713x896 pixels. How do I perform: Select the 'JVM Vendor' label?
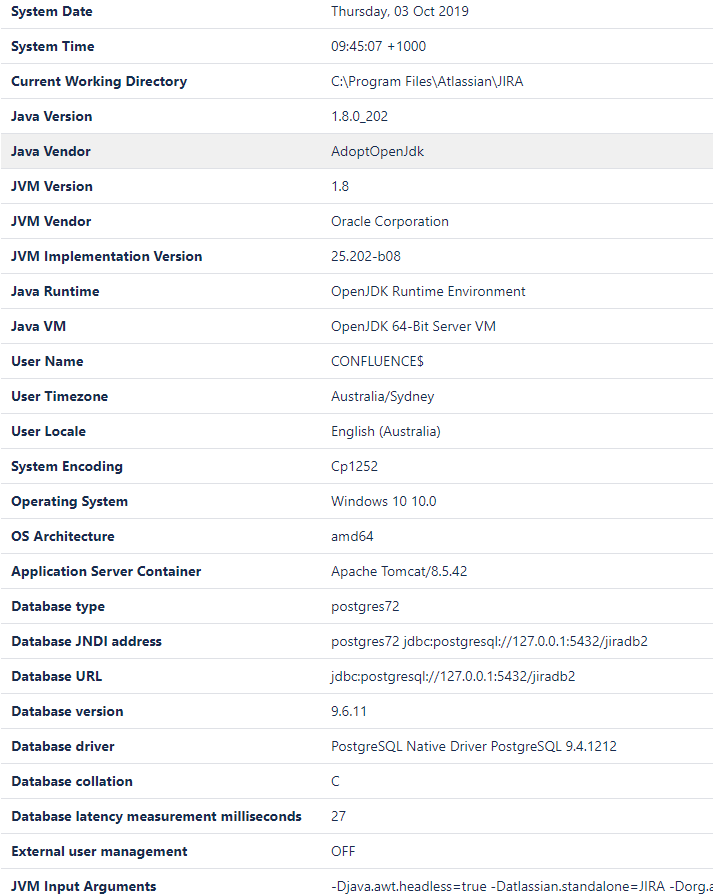coord(51,221)
